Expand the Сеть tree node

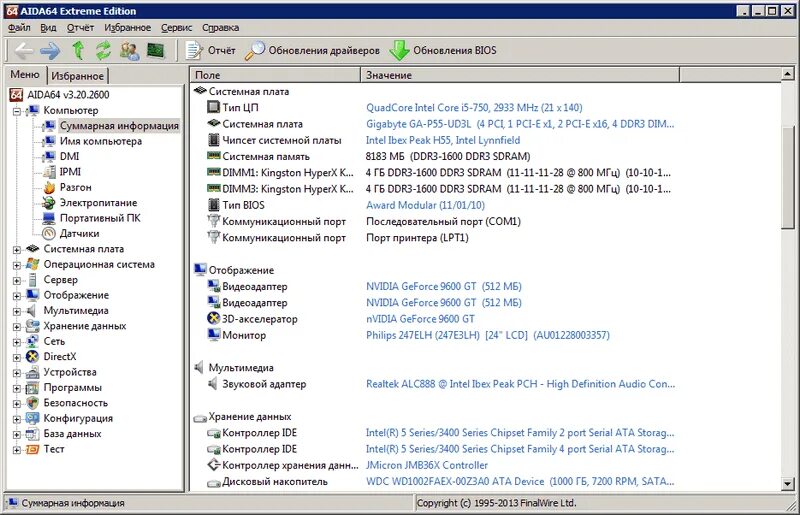tap(17, 342)
